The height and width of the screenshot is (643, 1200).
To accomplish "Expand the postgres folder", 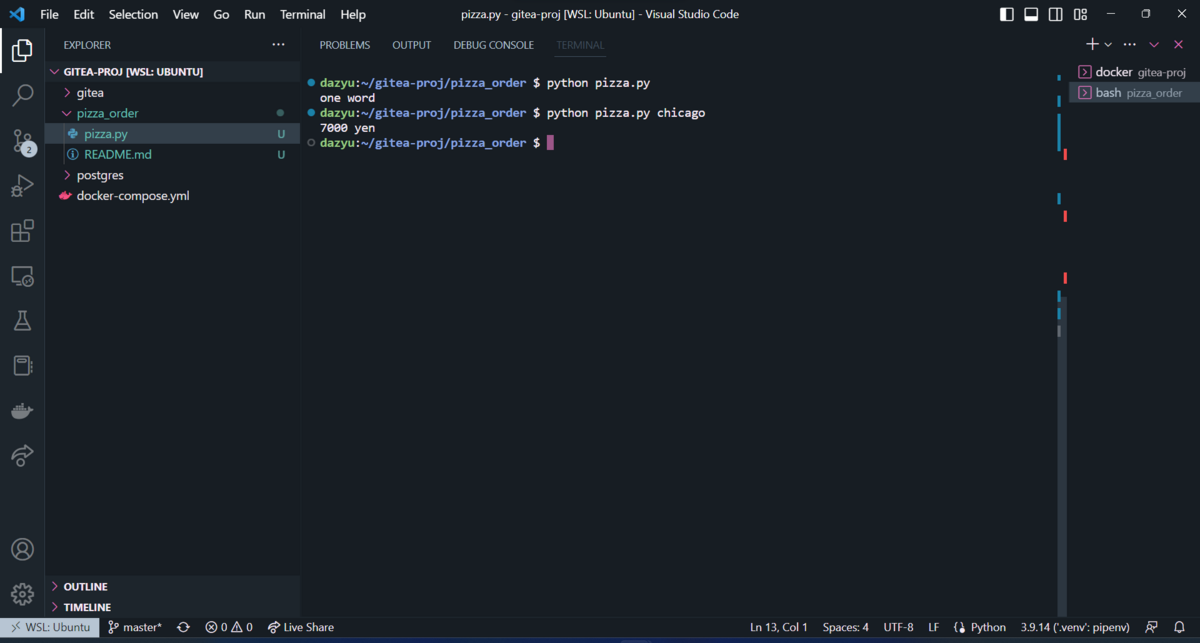I will coord(172,175).
